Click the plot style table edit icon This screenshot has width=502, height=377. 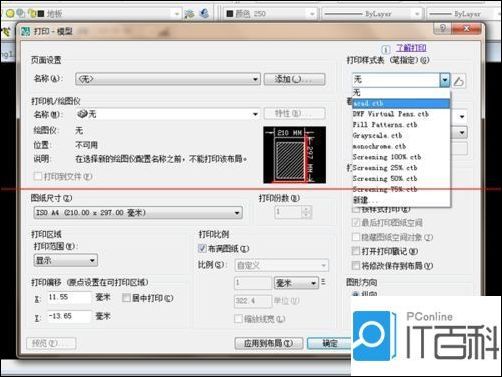coord(459,81)
